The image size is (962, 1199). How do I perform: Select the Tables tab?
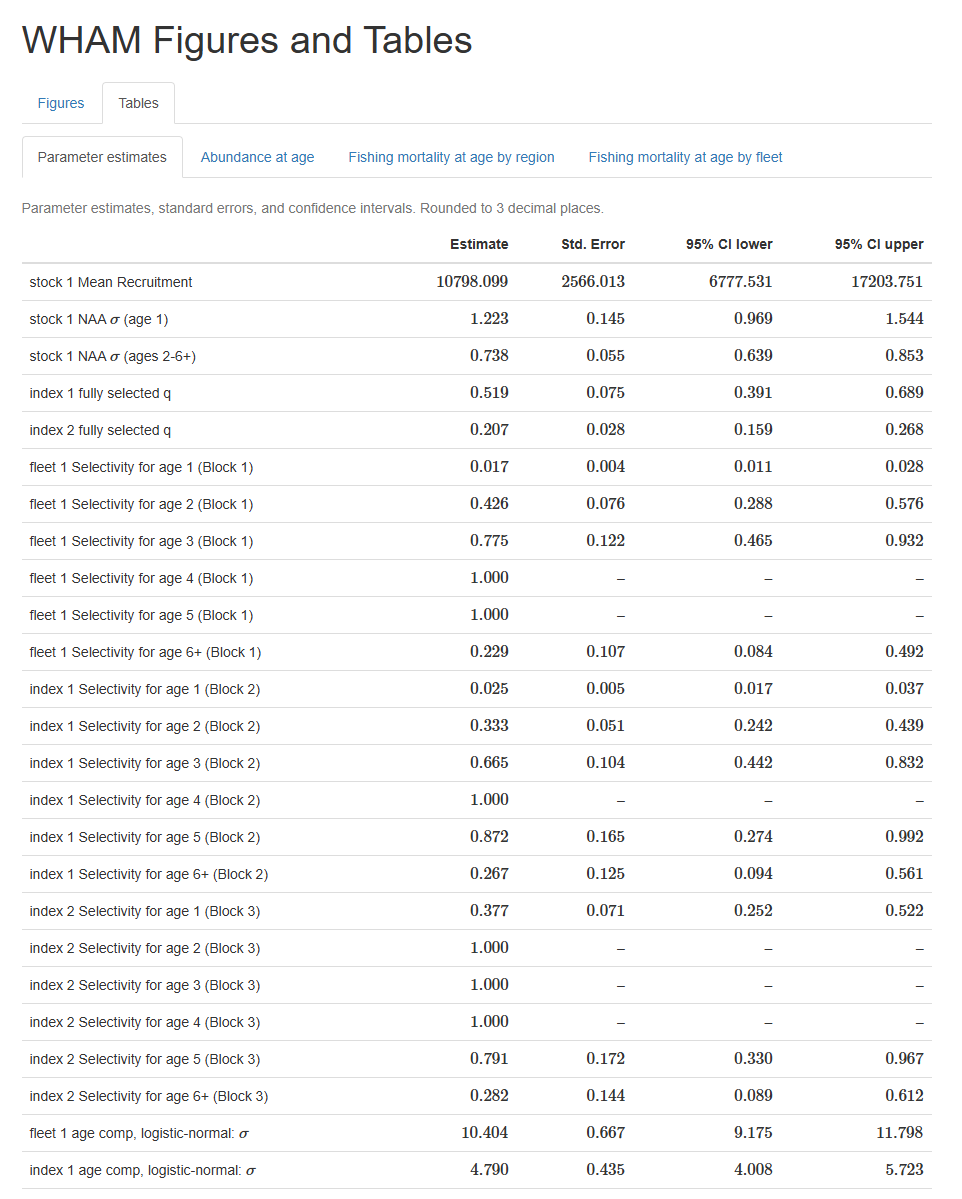(138, 103)
